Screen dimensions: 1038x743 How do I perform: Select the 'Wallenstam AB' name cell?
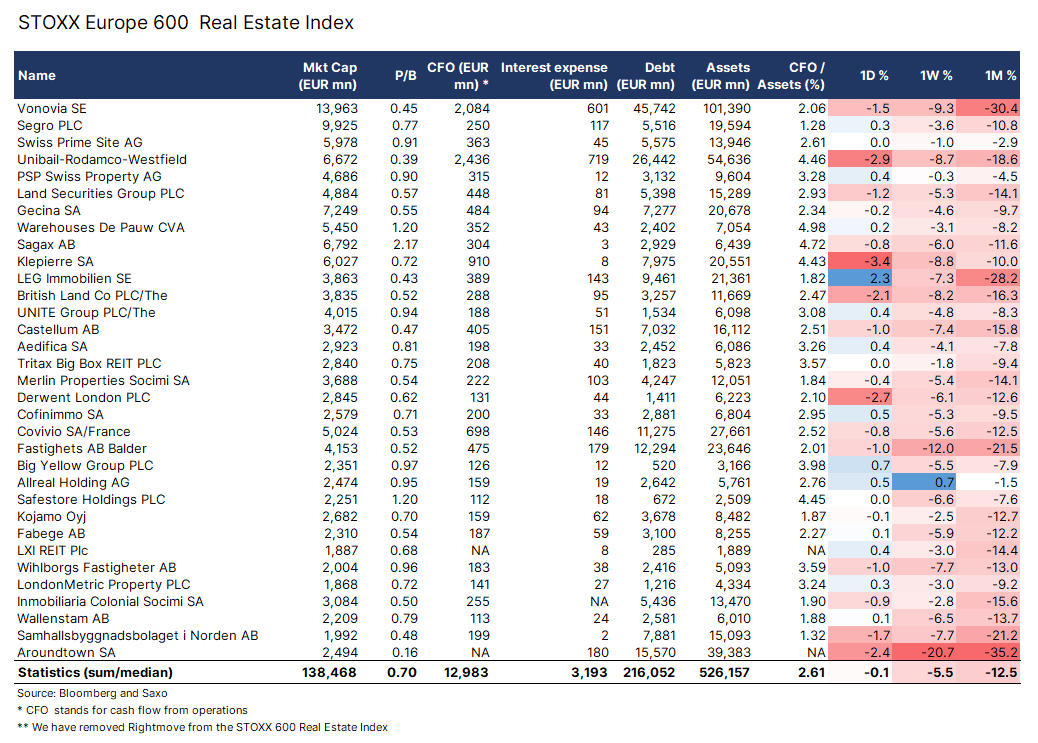pos(63,619)
